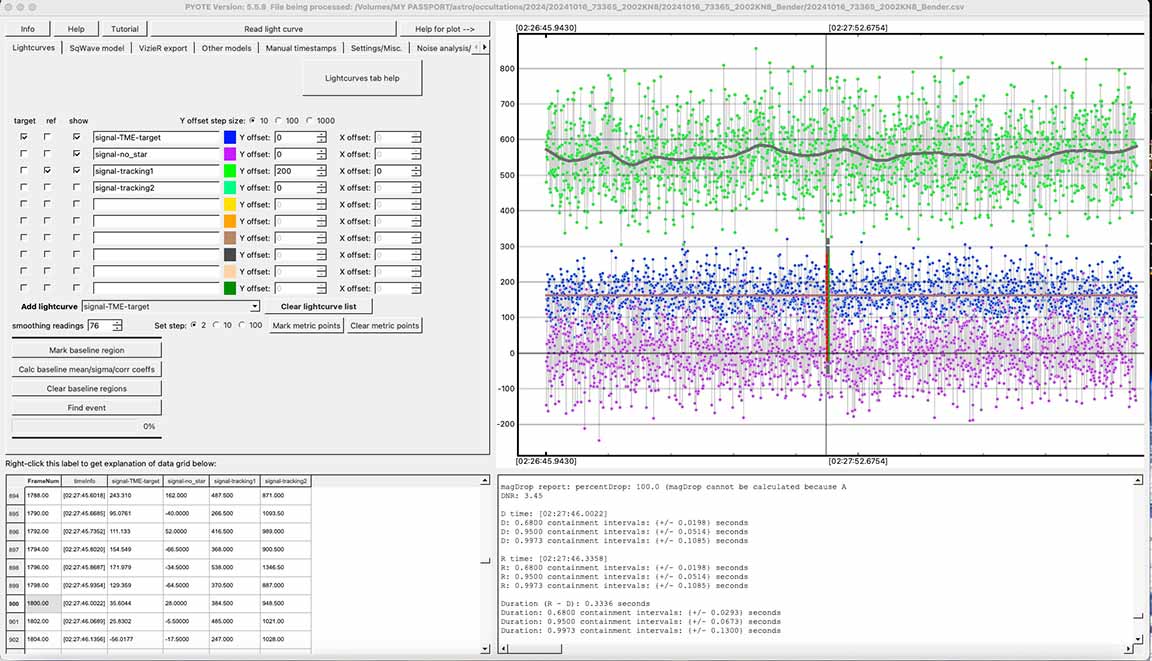This screenshot has width=1152, height=661.
Task: Switch to the SqWave model tab
Action: pos(97,48)
